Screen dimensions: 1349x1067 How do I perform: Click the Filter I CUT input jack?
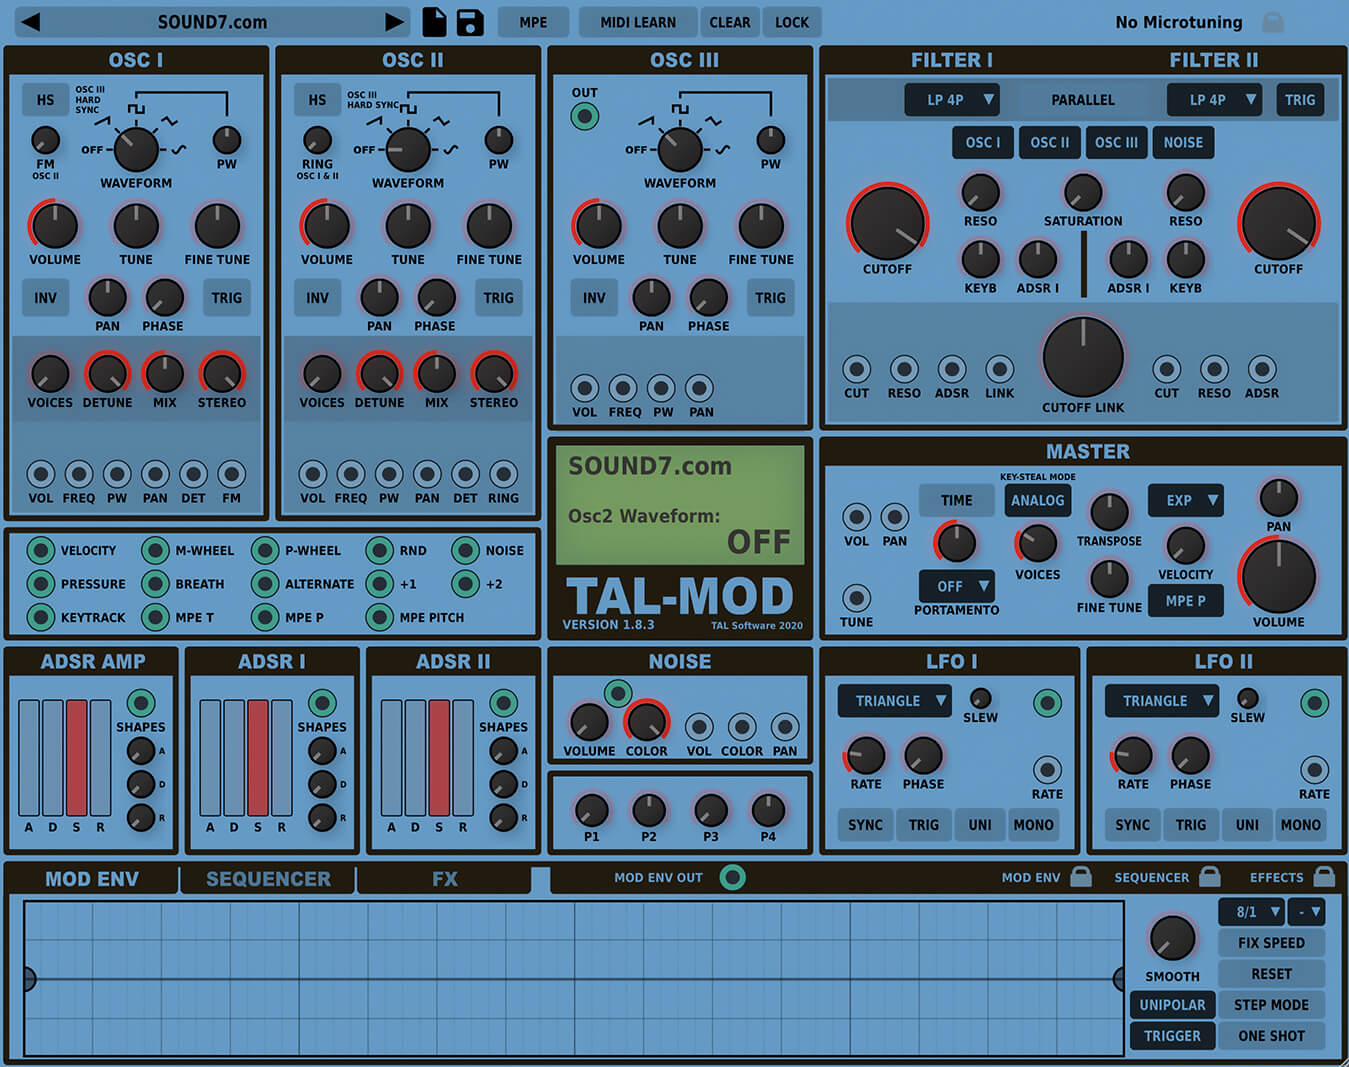pyautogui.click(x=856, y=369)
